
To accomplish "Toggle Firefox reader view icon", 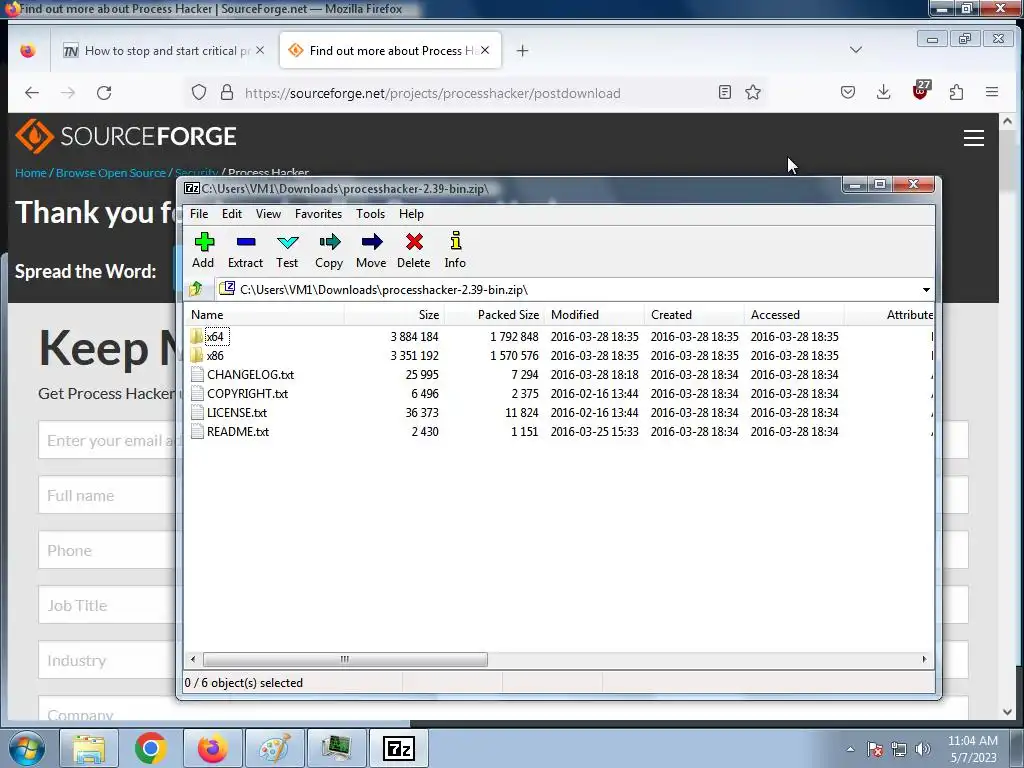I will pos(725,93).
